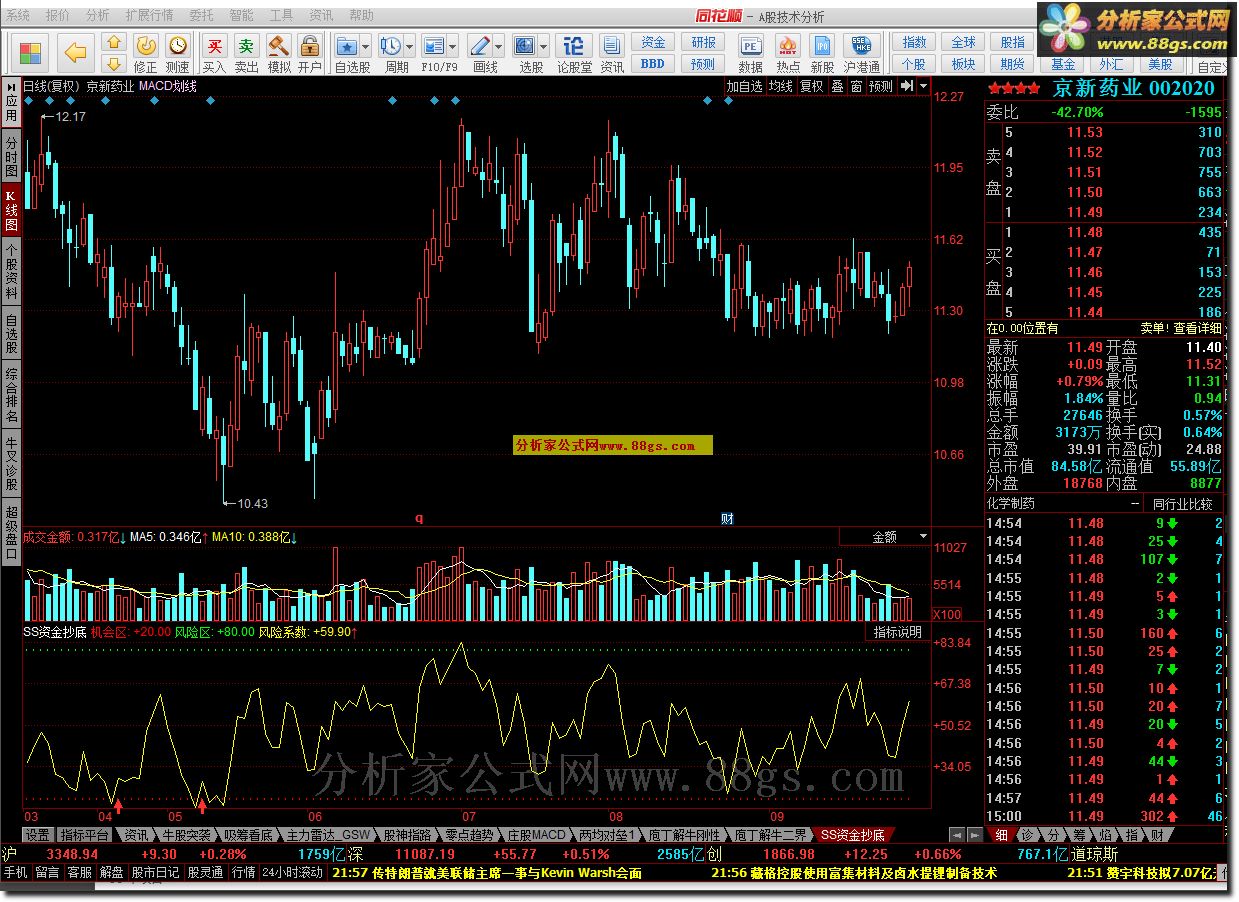Click the 预测 button under 研报
The image size is (1239, 902).
[x=703, y=64]
